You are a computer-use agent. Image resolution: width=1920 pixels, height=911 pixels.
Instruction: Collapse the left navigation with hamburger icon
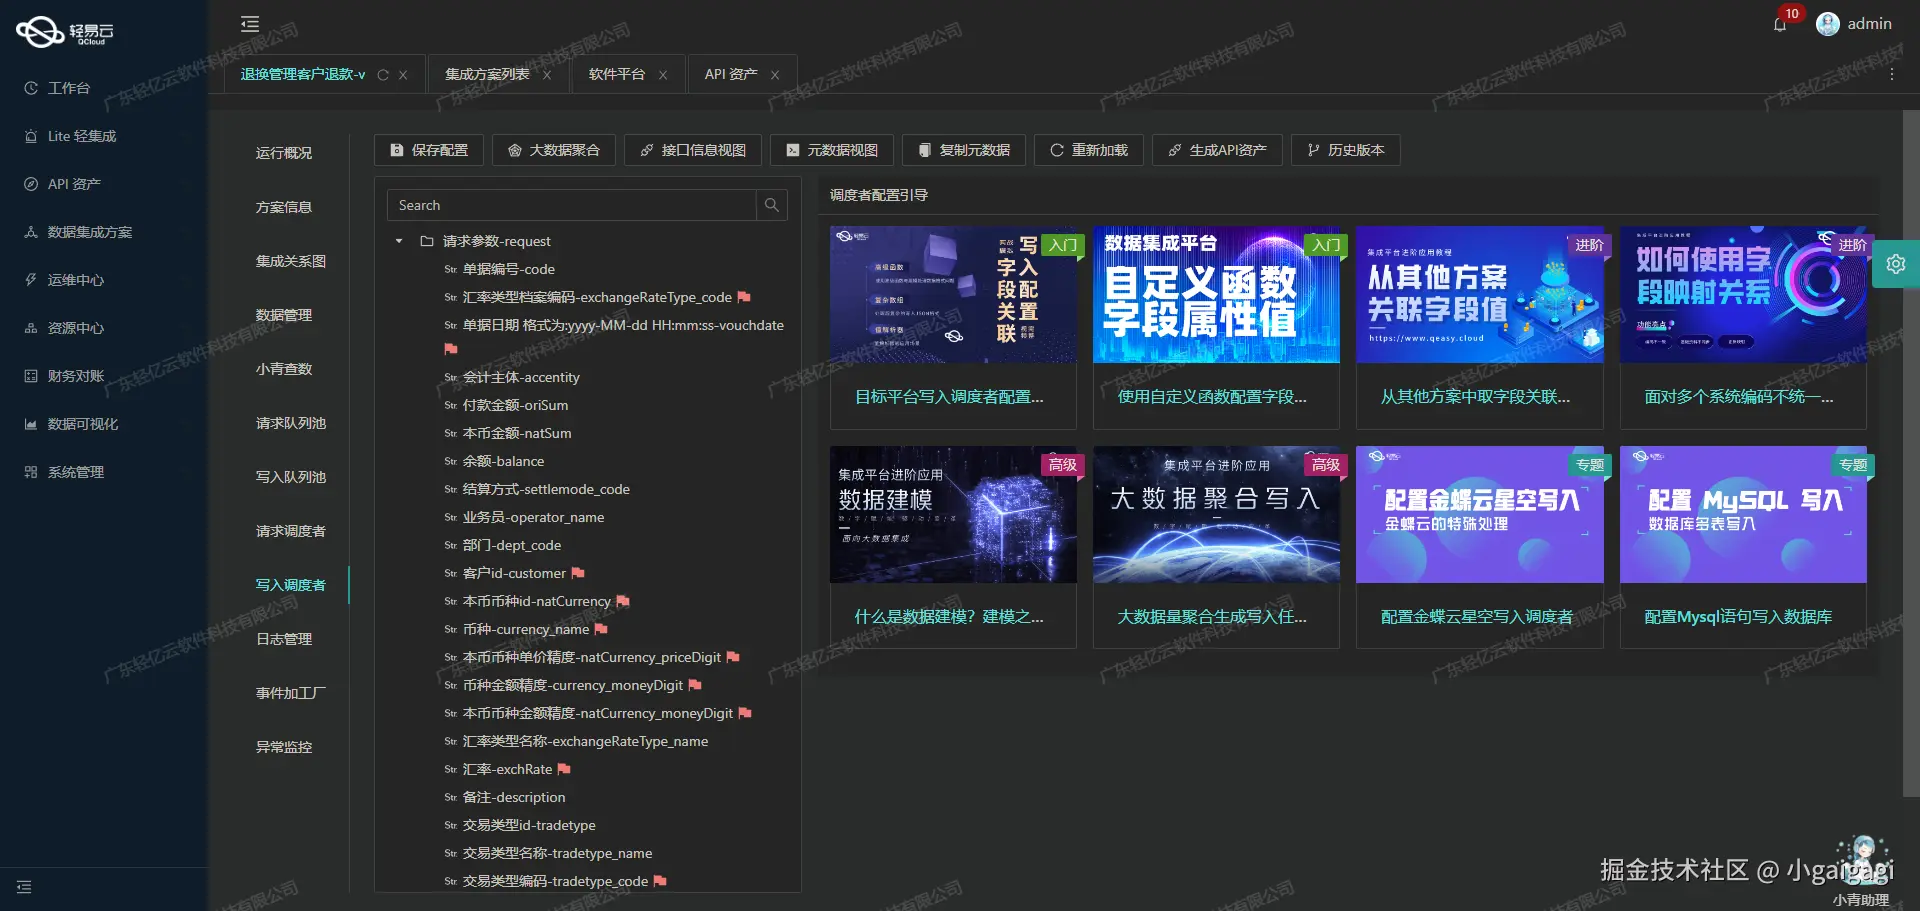click(x=249, y=23)
